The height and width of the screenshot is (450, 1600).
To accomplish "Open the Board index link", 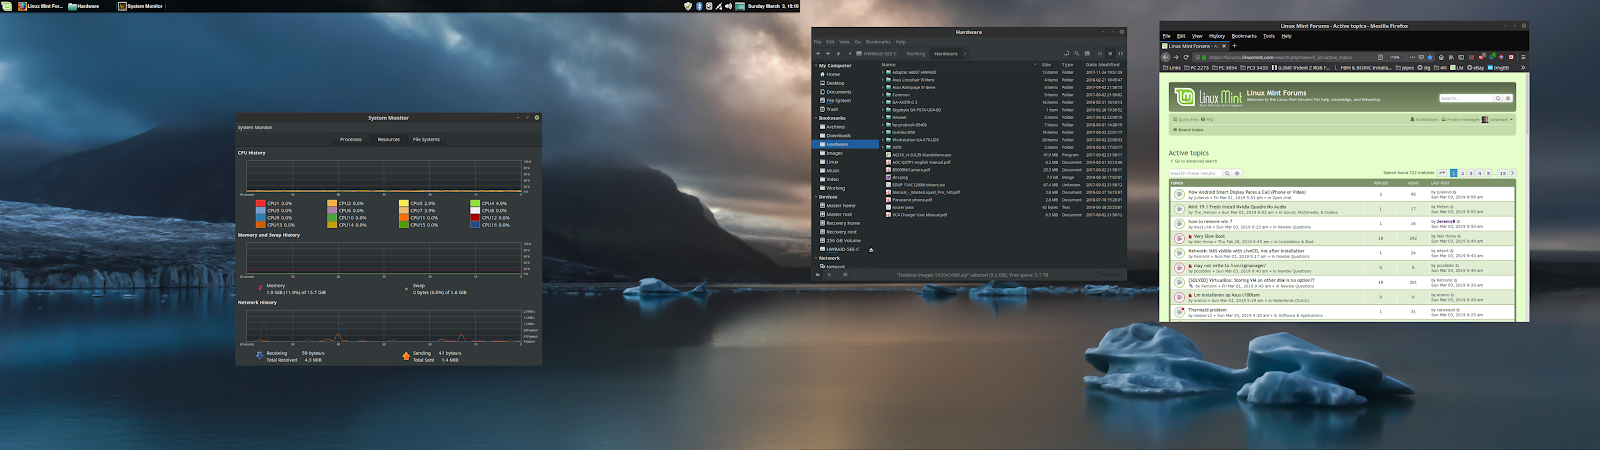I will 1190,129.
